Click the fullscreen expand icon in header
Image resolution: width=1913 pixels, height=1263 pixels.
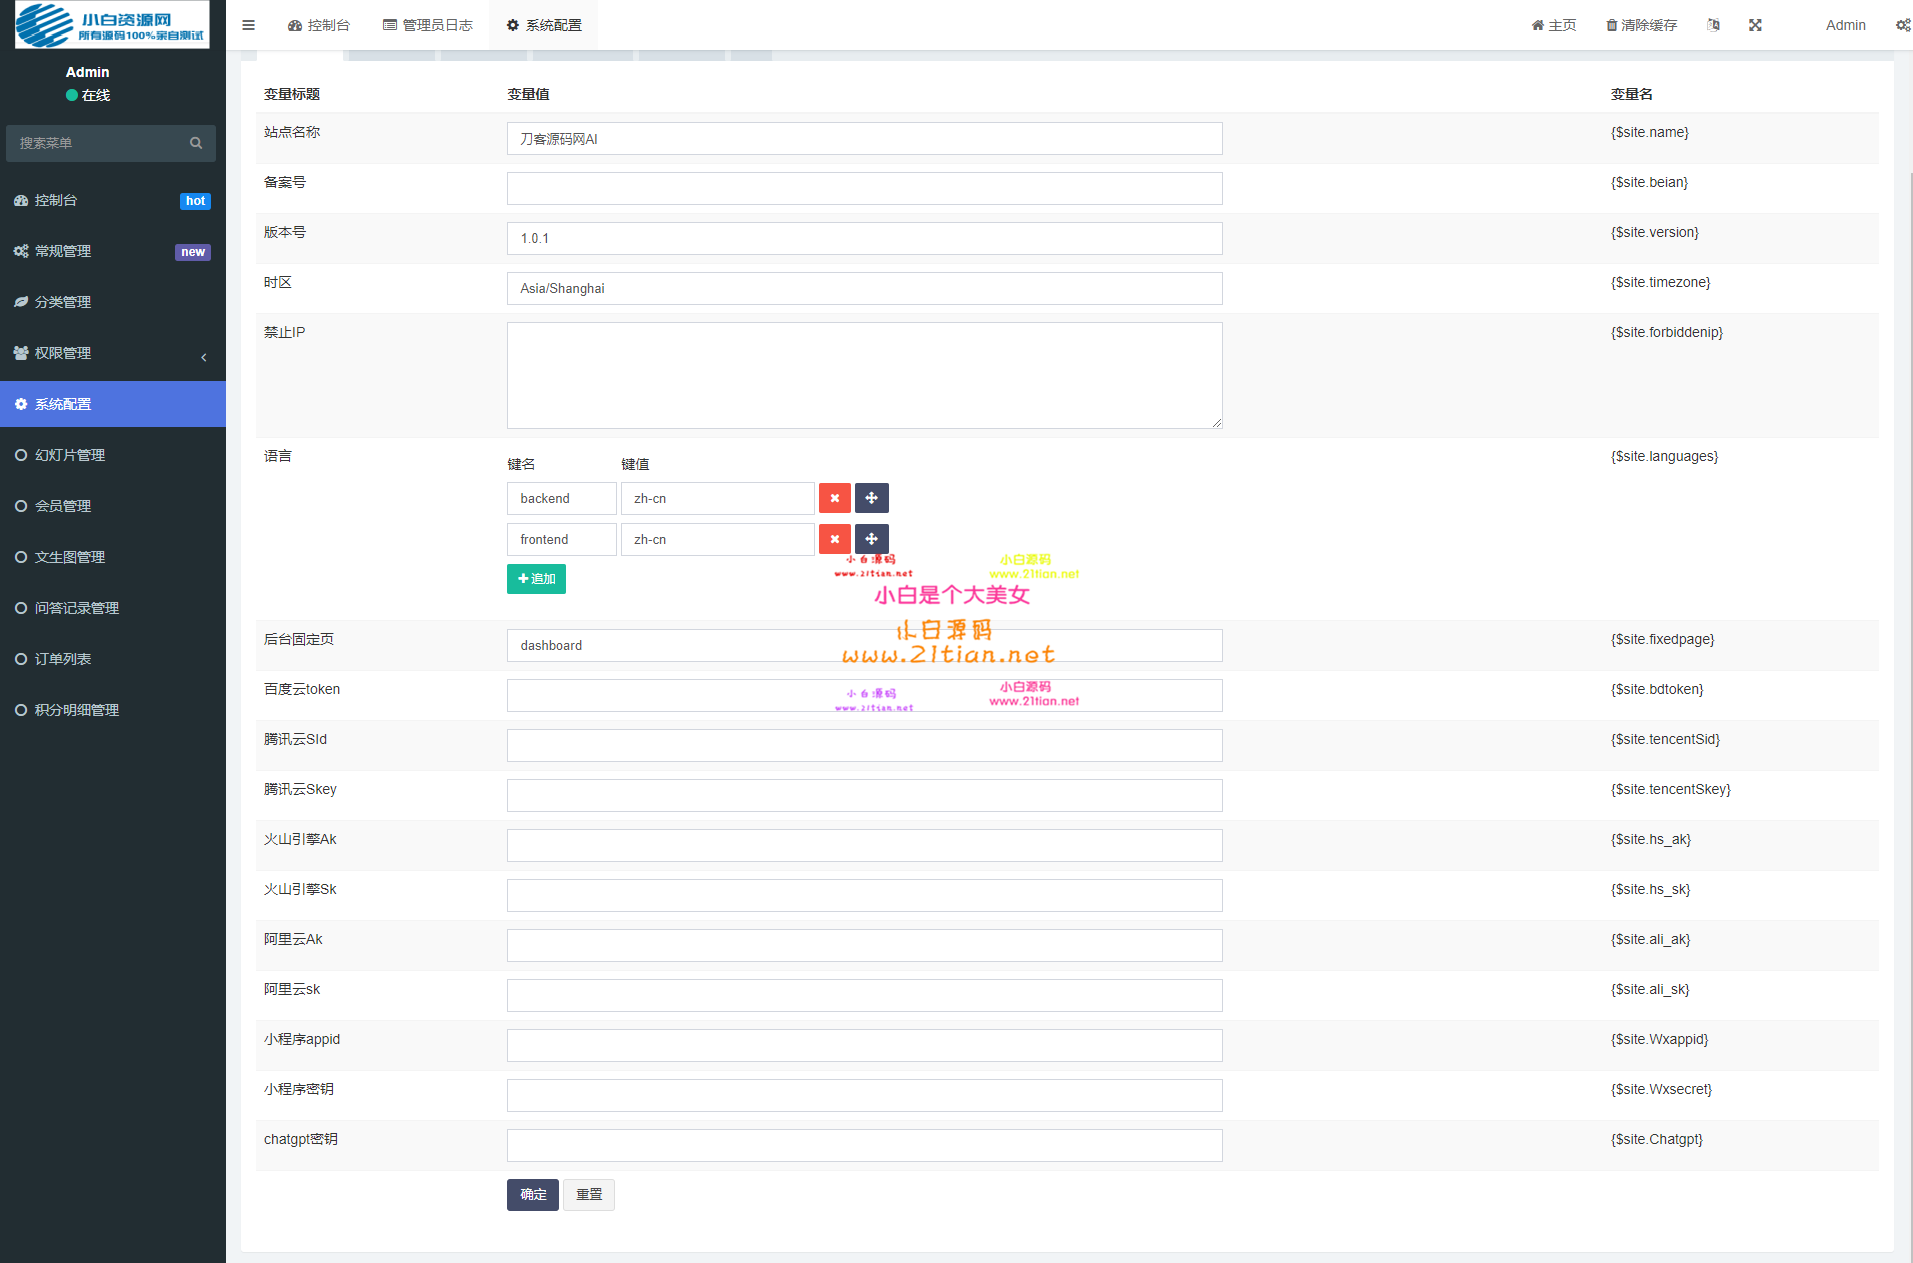click(x=1755, y=25)
